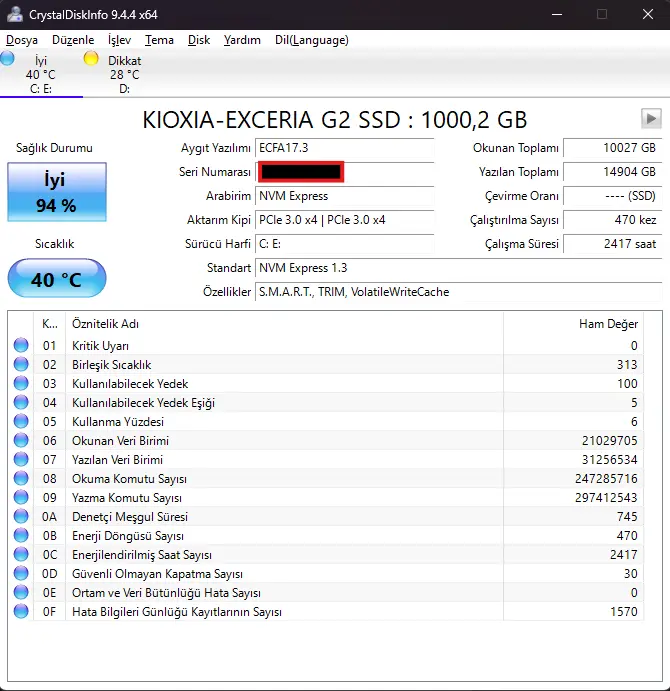Screen dimensions: 670x691
Task: Click the Öznitelik Adı column header
Action: (284, 324)
